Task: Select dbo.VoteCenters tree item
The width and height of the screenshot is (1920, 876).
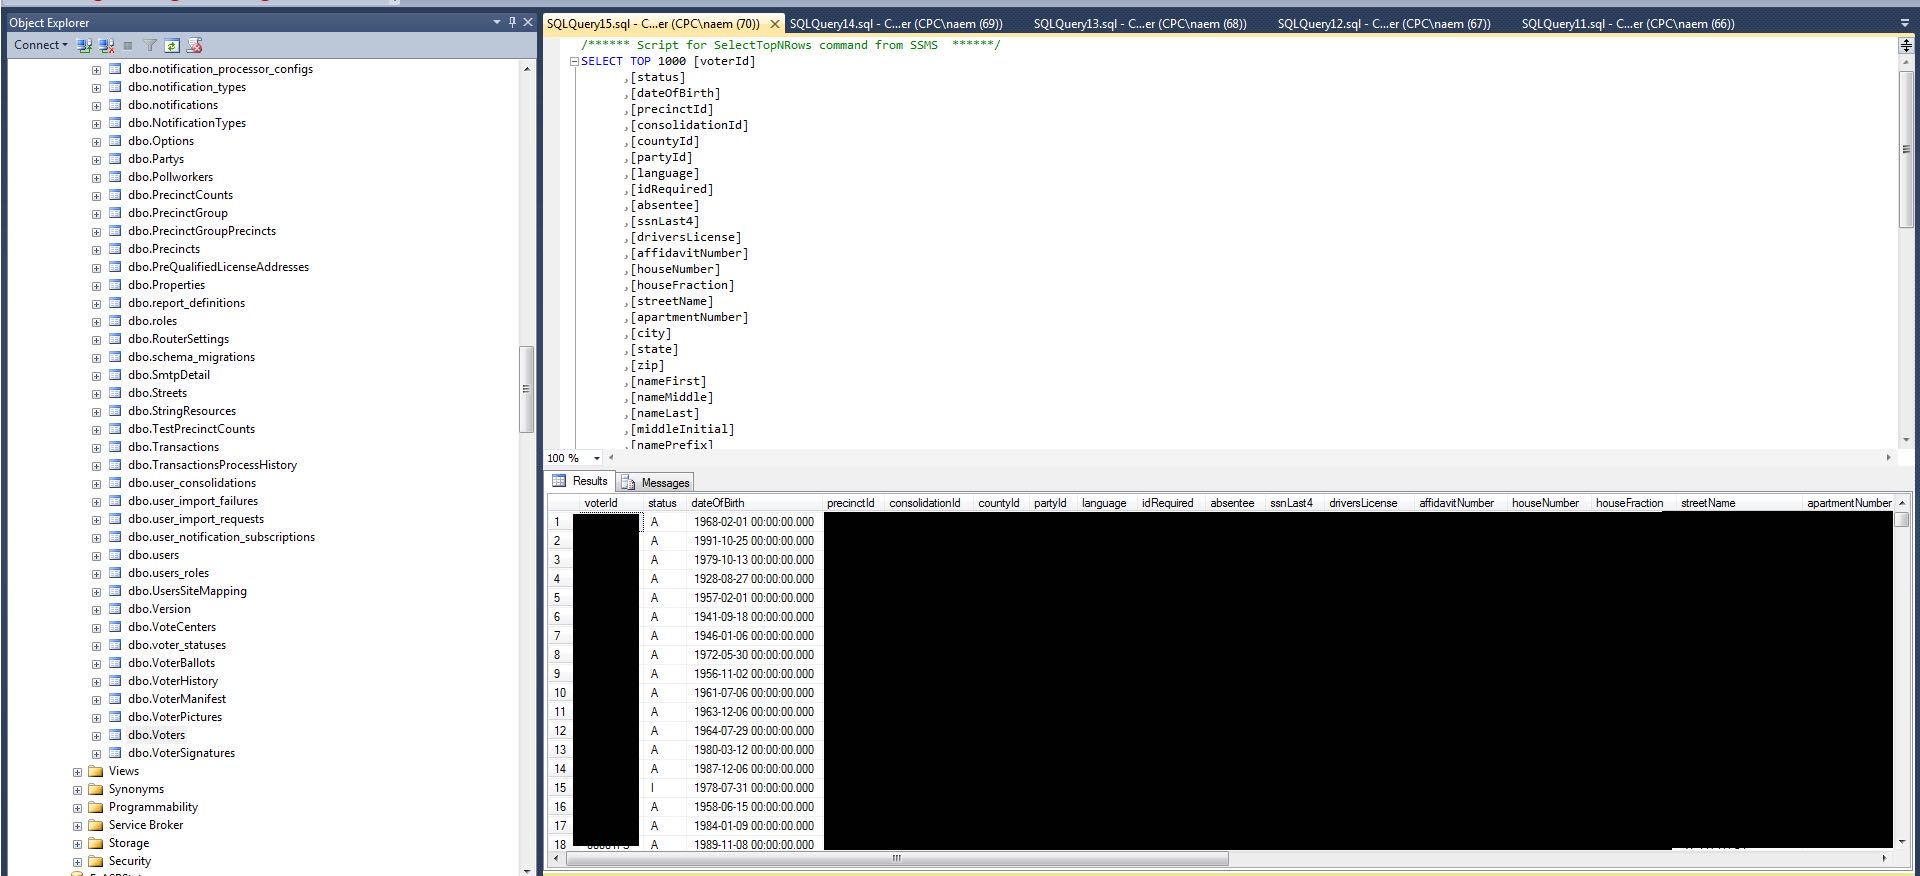Action: pos(172,627)
